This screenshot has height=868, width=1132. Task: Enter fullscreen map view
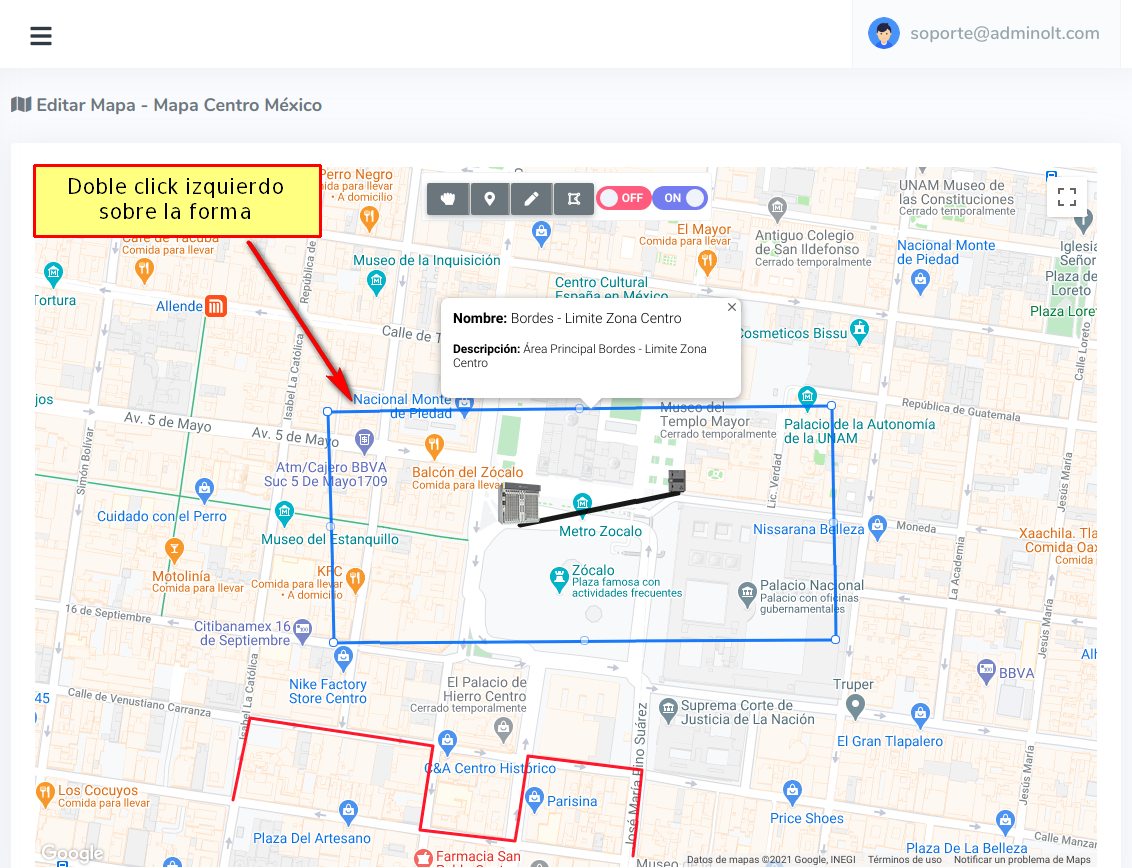point(1066,197)
